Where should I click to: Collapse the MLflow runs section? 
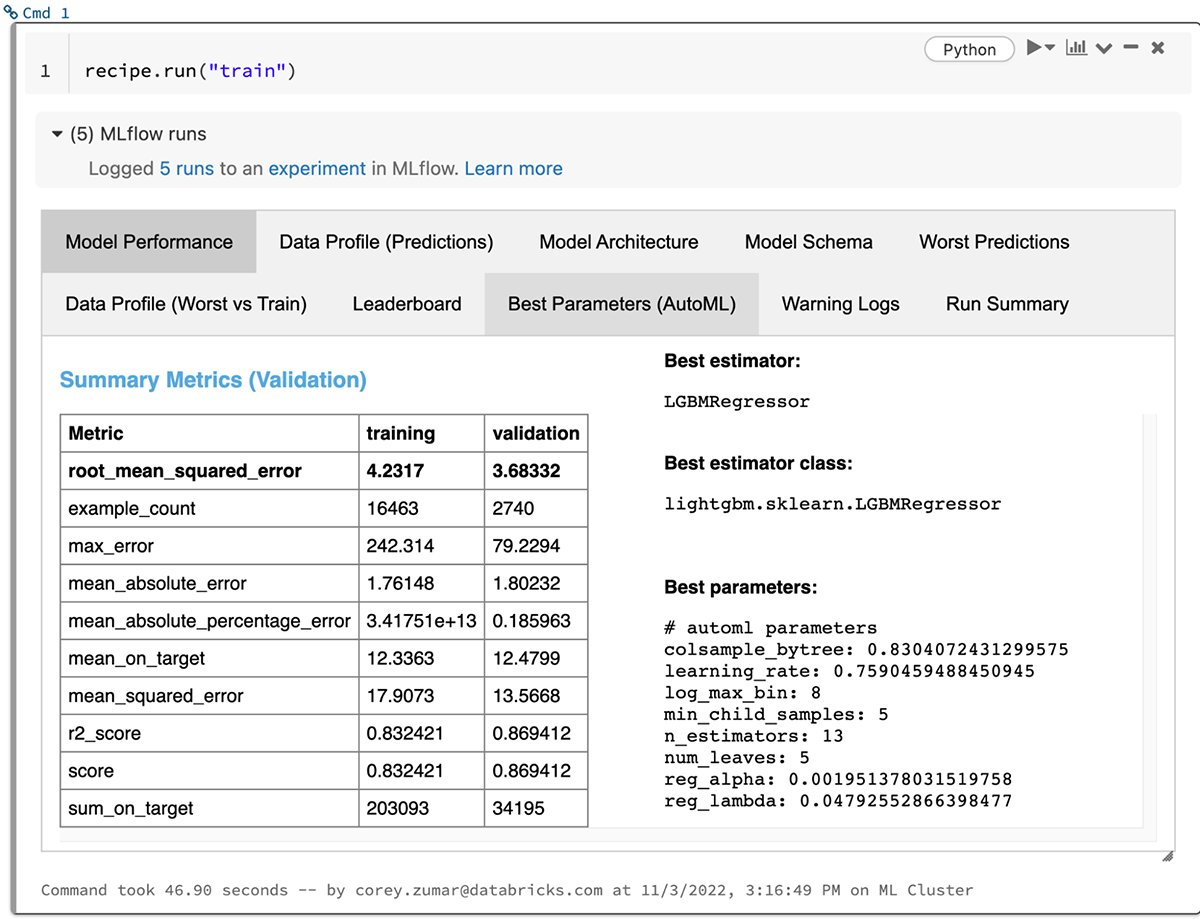(57, 135)
